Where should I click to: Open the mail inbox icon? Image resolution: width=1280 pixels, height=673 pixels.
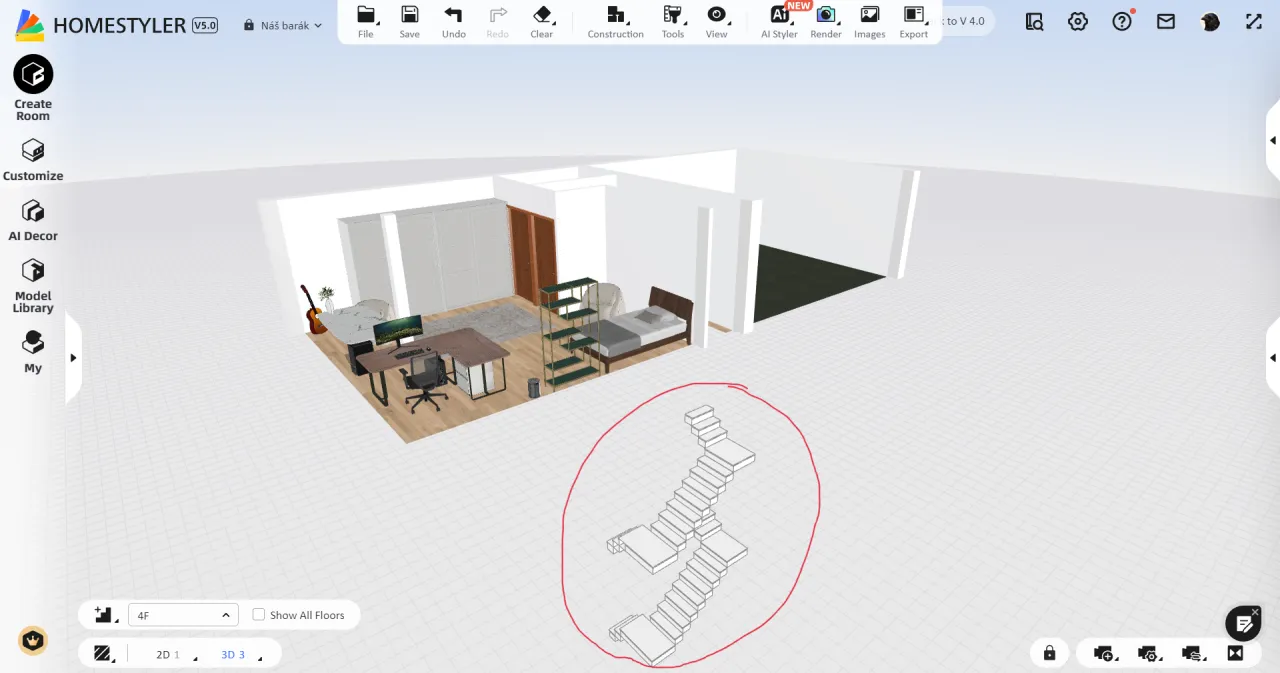[1166, 21]
